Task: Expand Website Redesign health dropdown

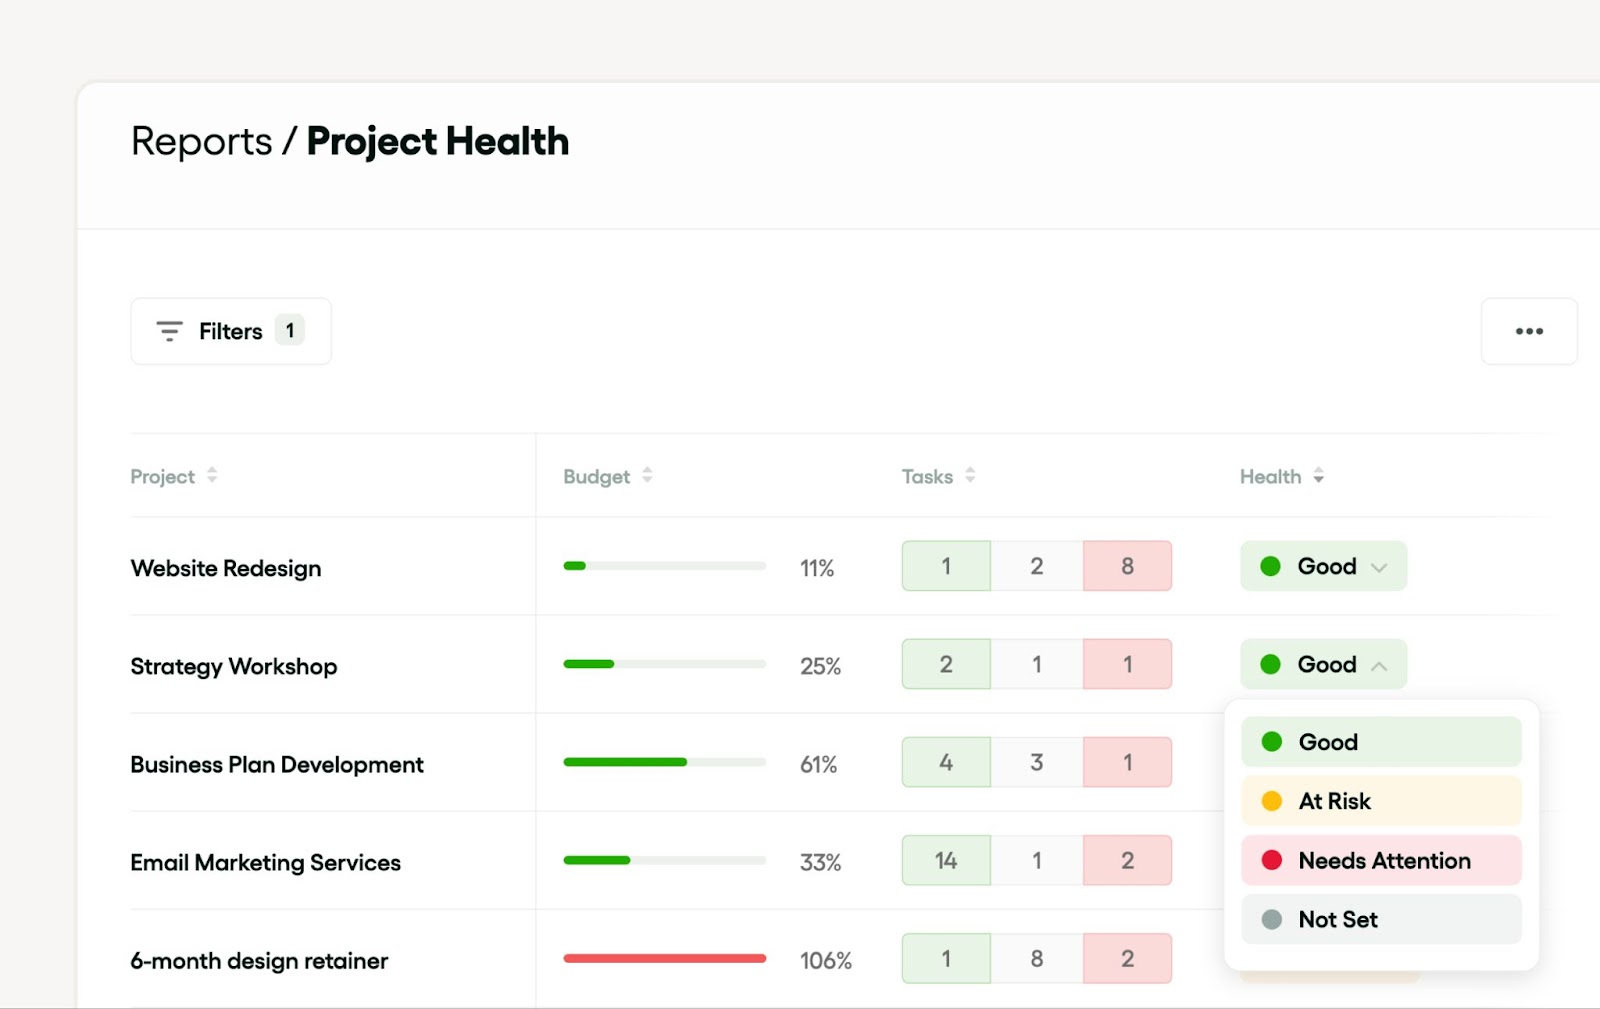Action: pyautogui.click(x=1323, y=566)
